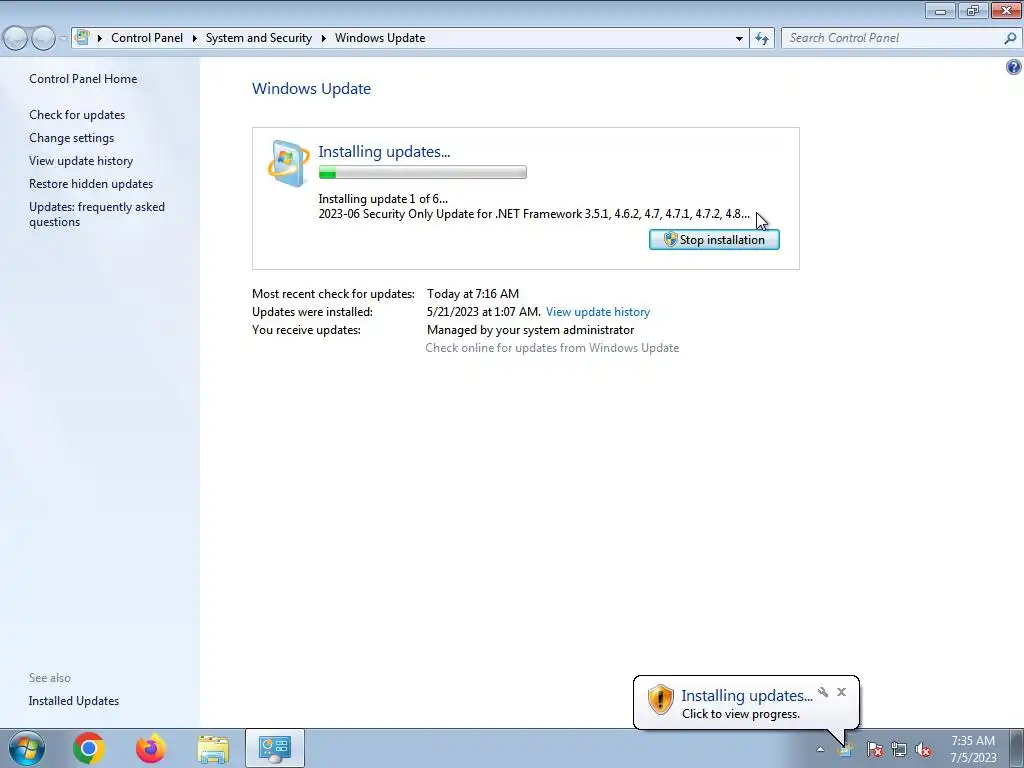Click the search magnifier icon

tap(1010, 39)
